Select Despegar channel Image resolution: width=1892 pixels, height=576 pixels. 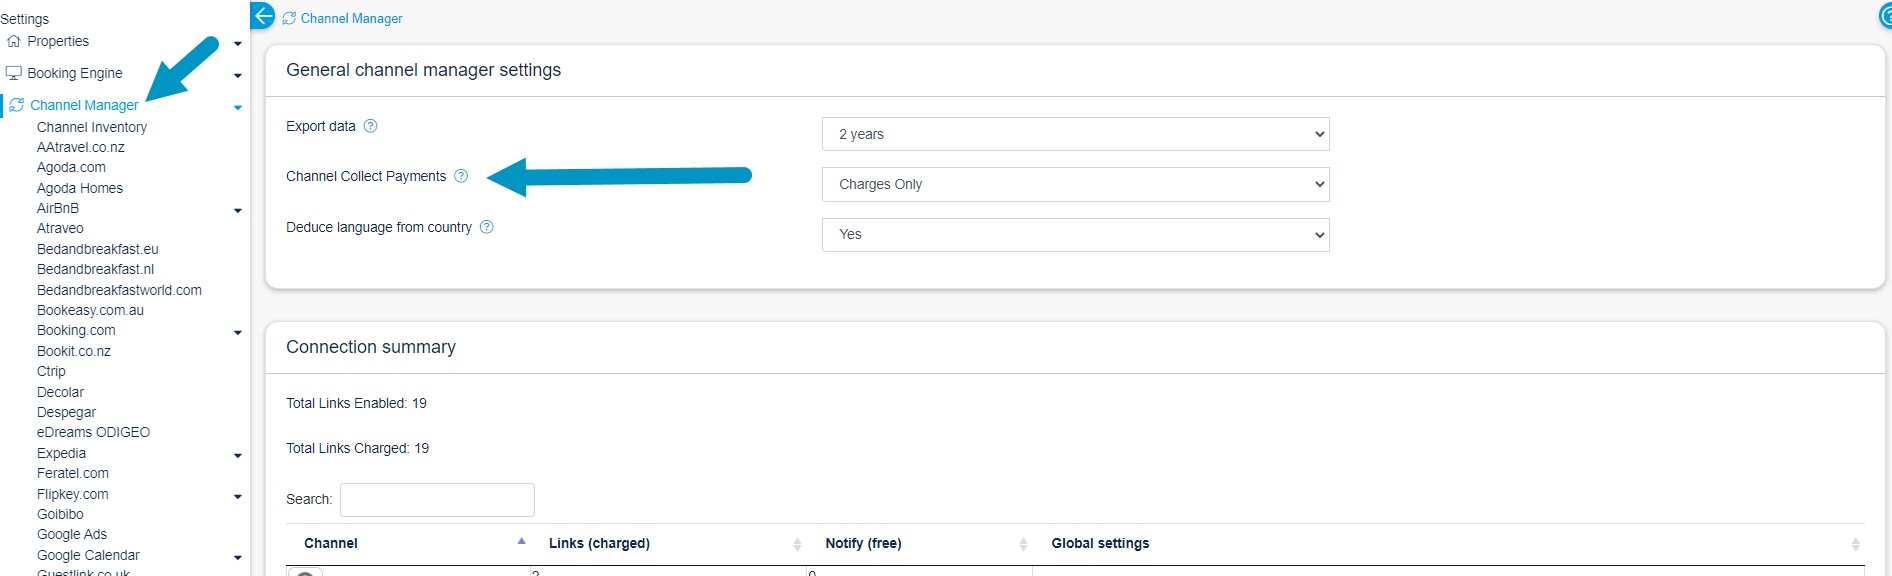(x=66, y=412)
